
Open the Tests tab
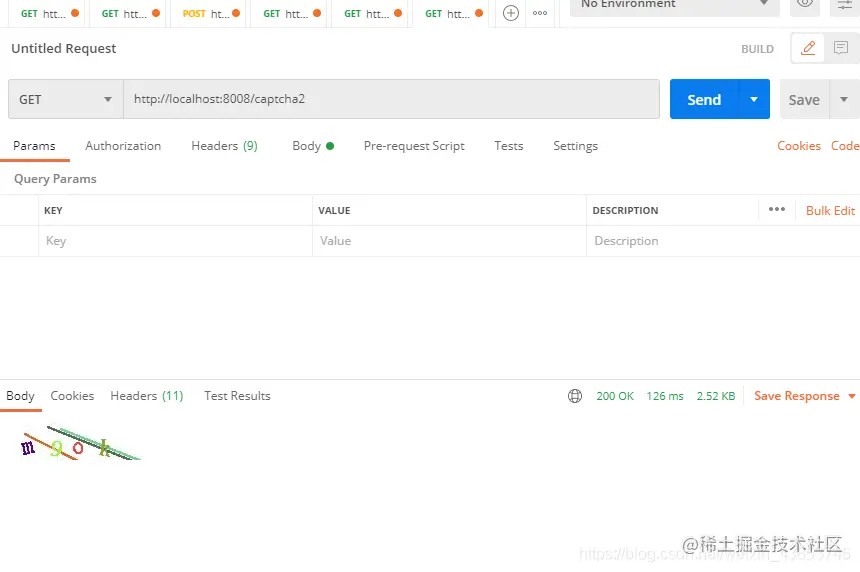point(508,146)
